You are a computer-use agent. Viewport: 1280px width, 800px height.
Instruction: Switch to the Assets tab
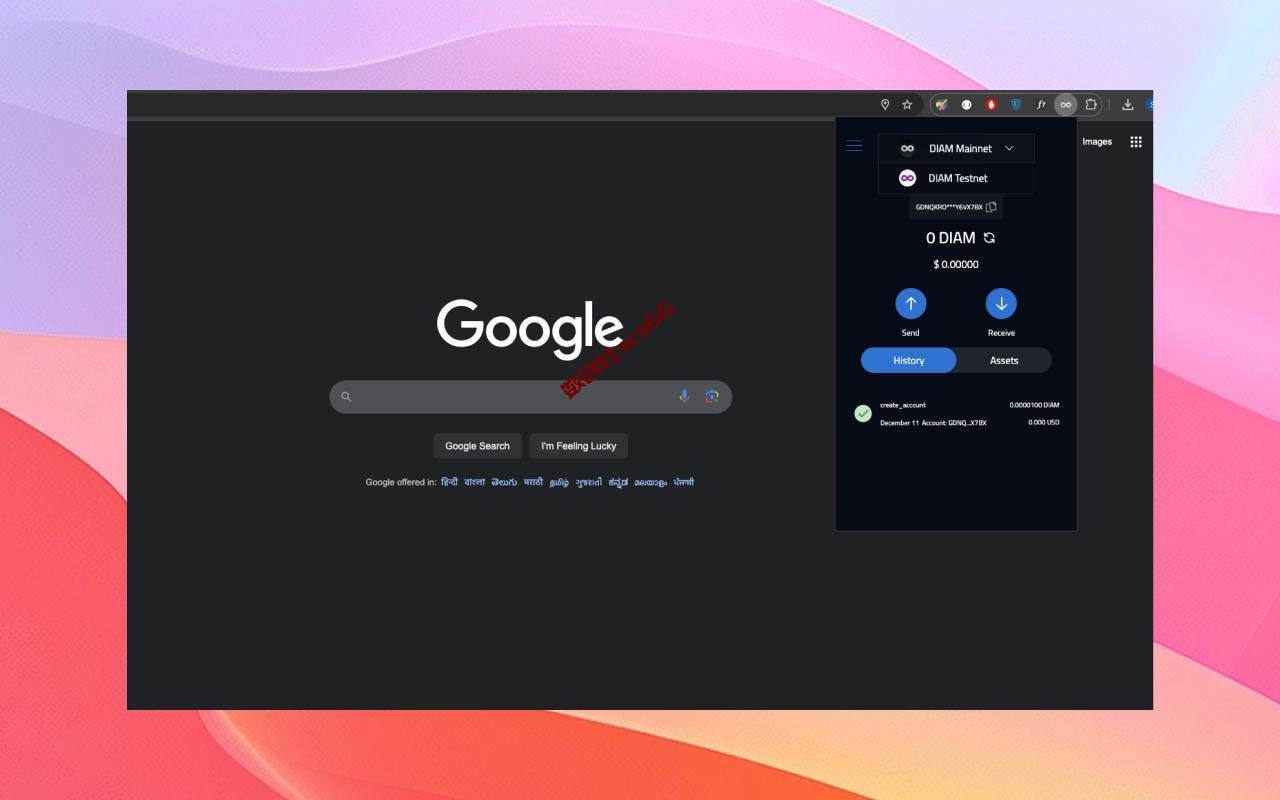point(1004,360)
